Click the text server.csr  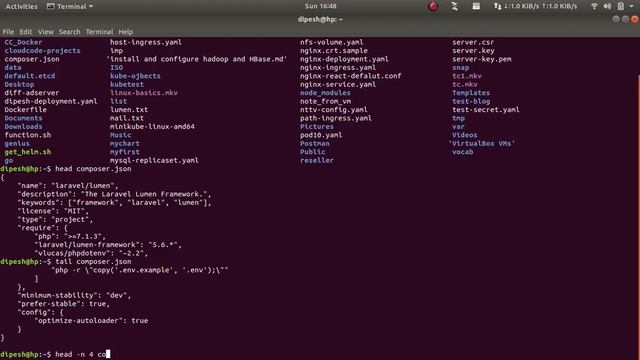coord(473,42)
